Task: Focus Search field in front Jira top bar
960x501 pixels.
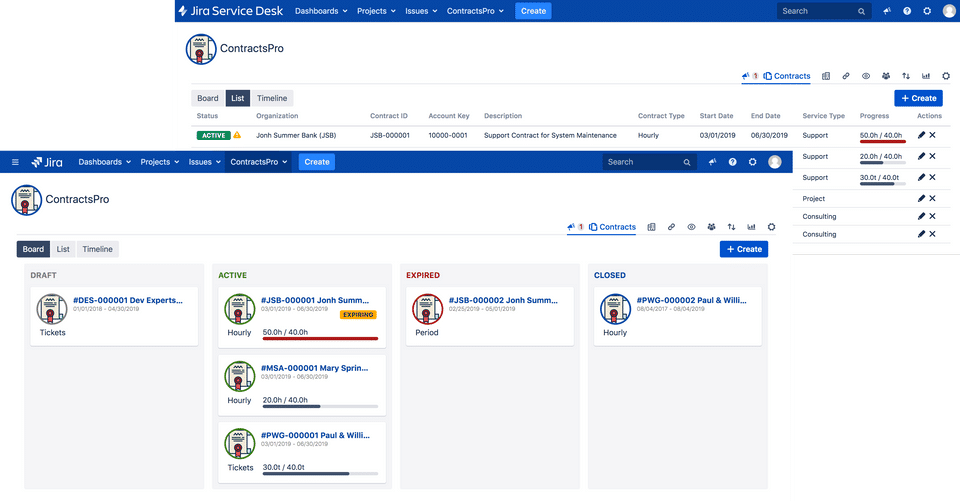Action: [649, 162]
